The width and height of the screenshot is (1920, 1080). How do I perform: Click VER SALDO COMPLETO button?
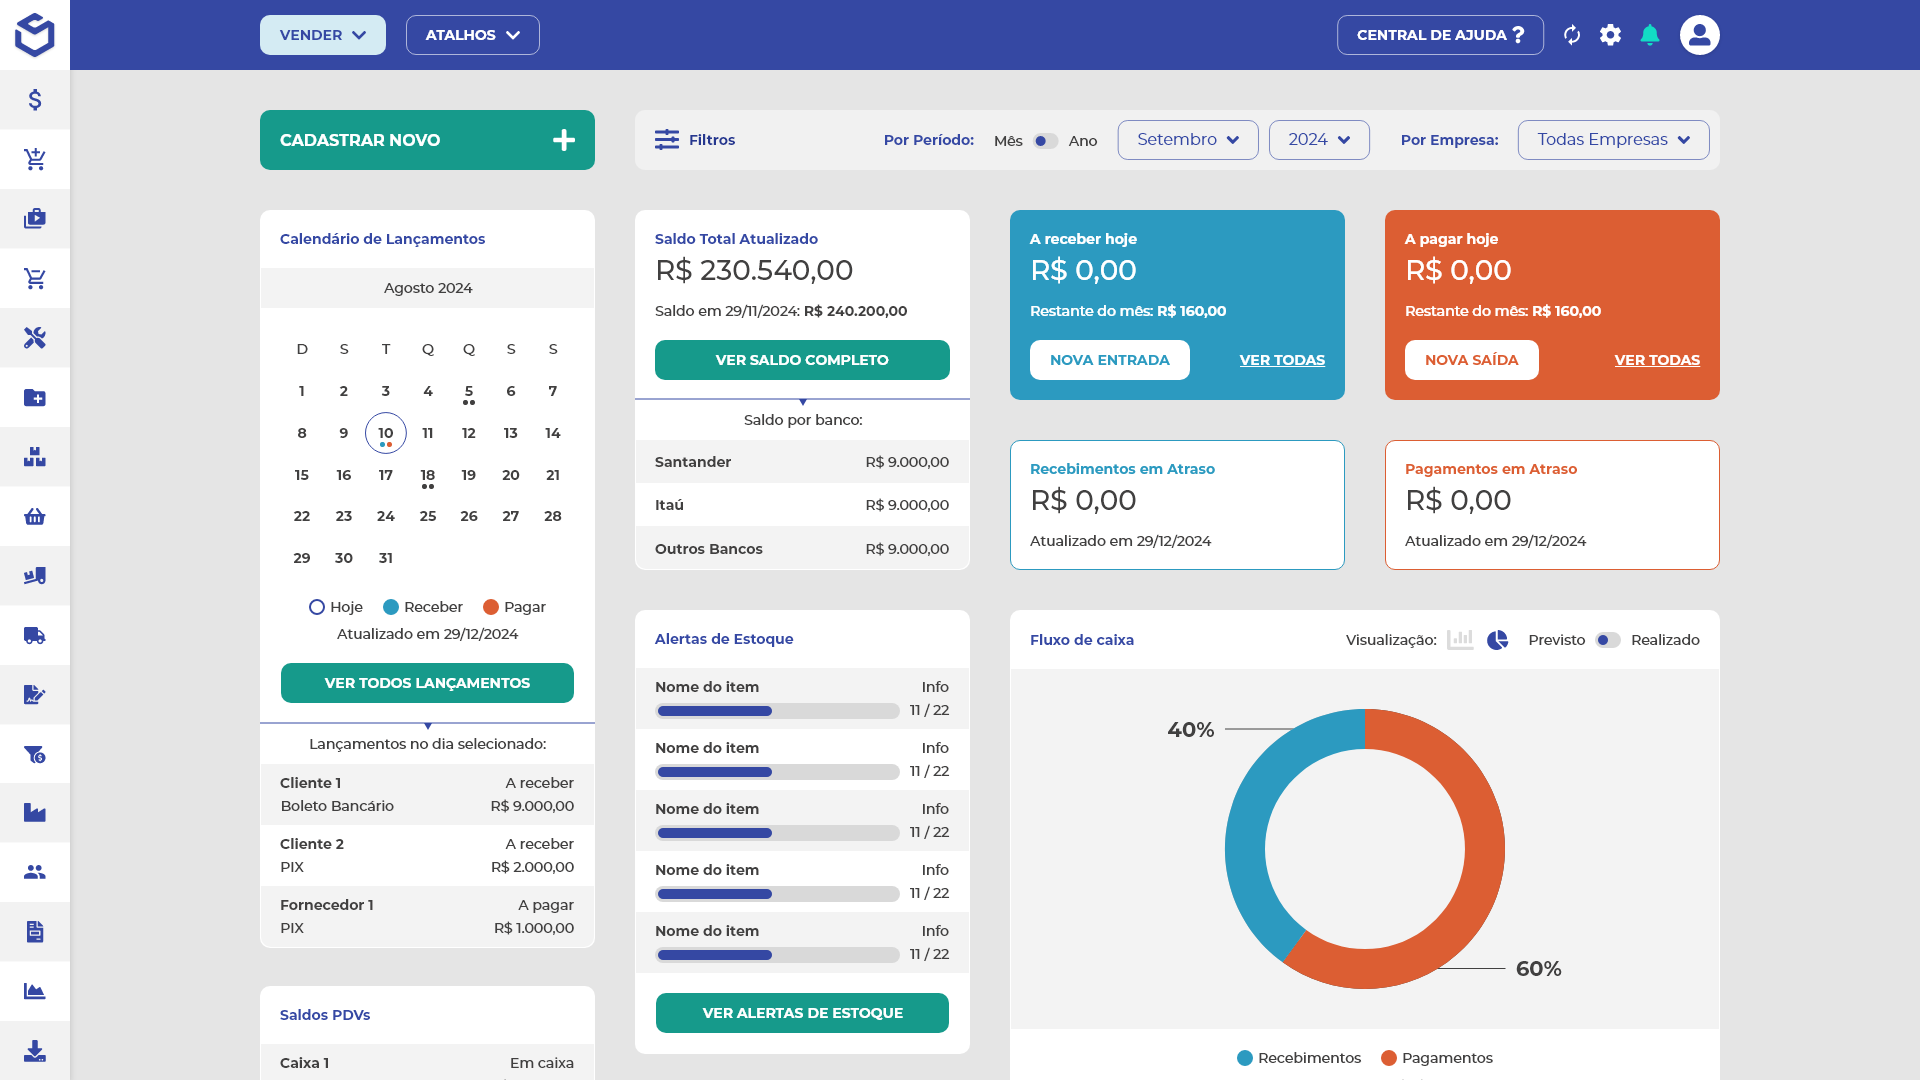(802, 360)
